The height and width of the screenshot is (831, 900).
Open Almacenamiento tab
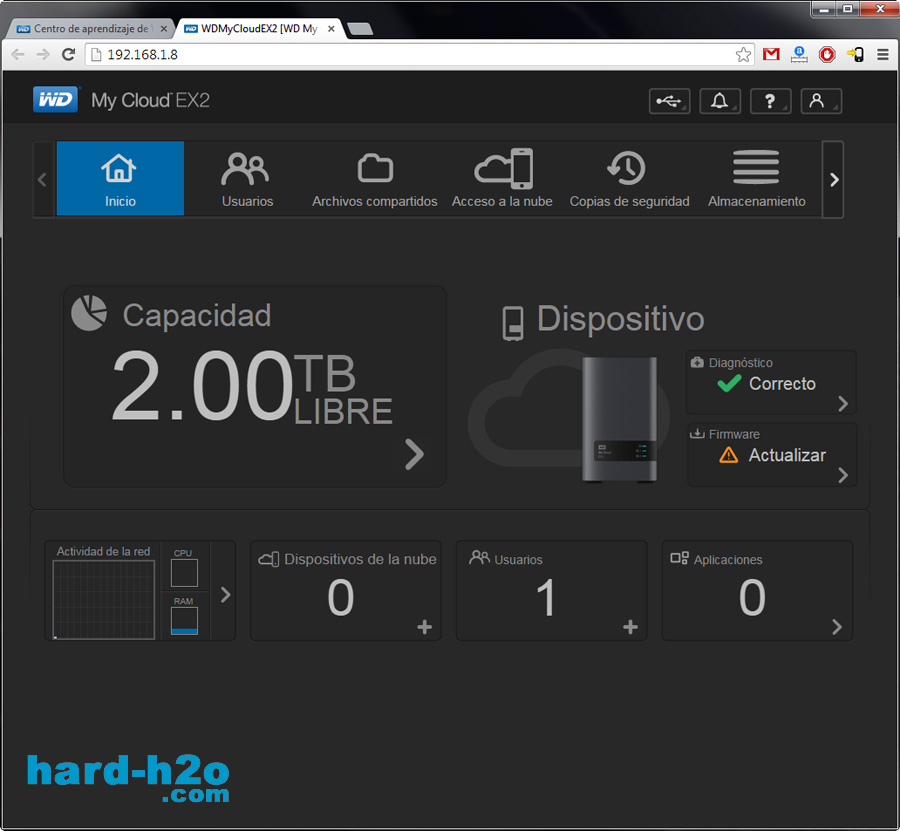point(757,178)
